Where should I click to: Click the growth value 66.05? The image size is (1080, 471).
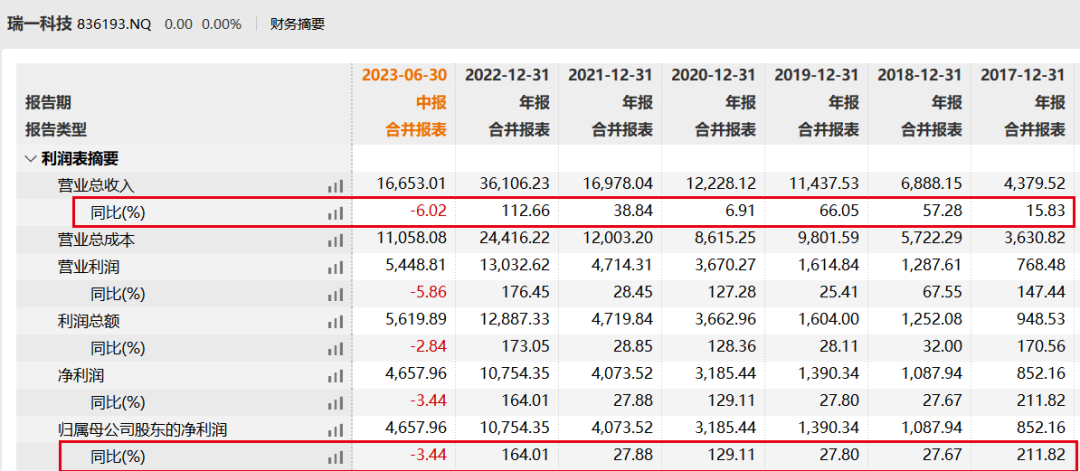coord(841,211)
